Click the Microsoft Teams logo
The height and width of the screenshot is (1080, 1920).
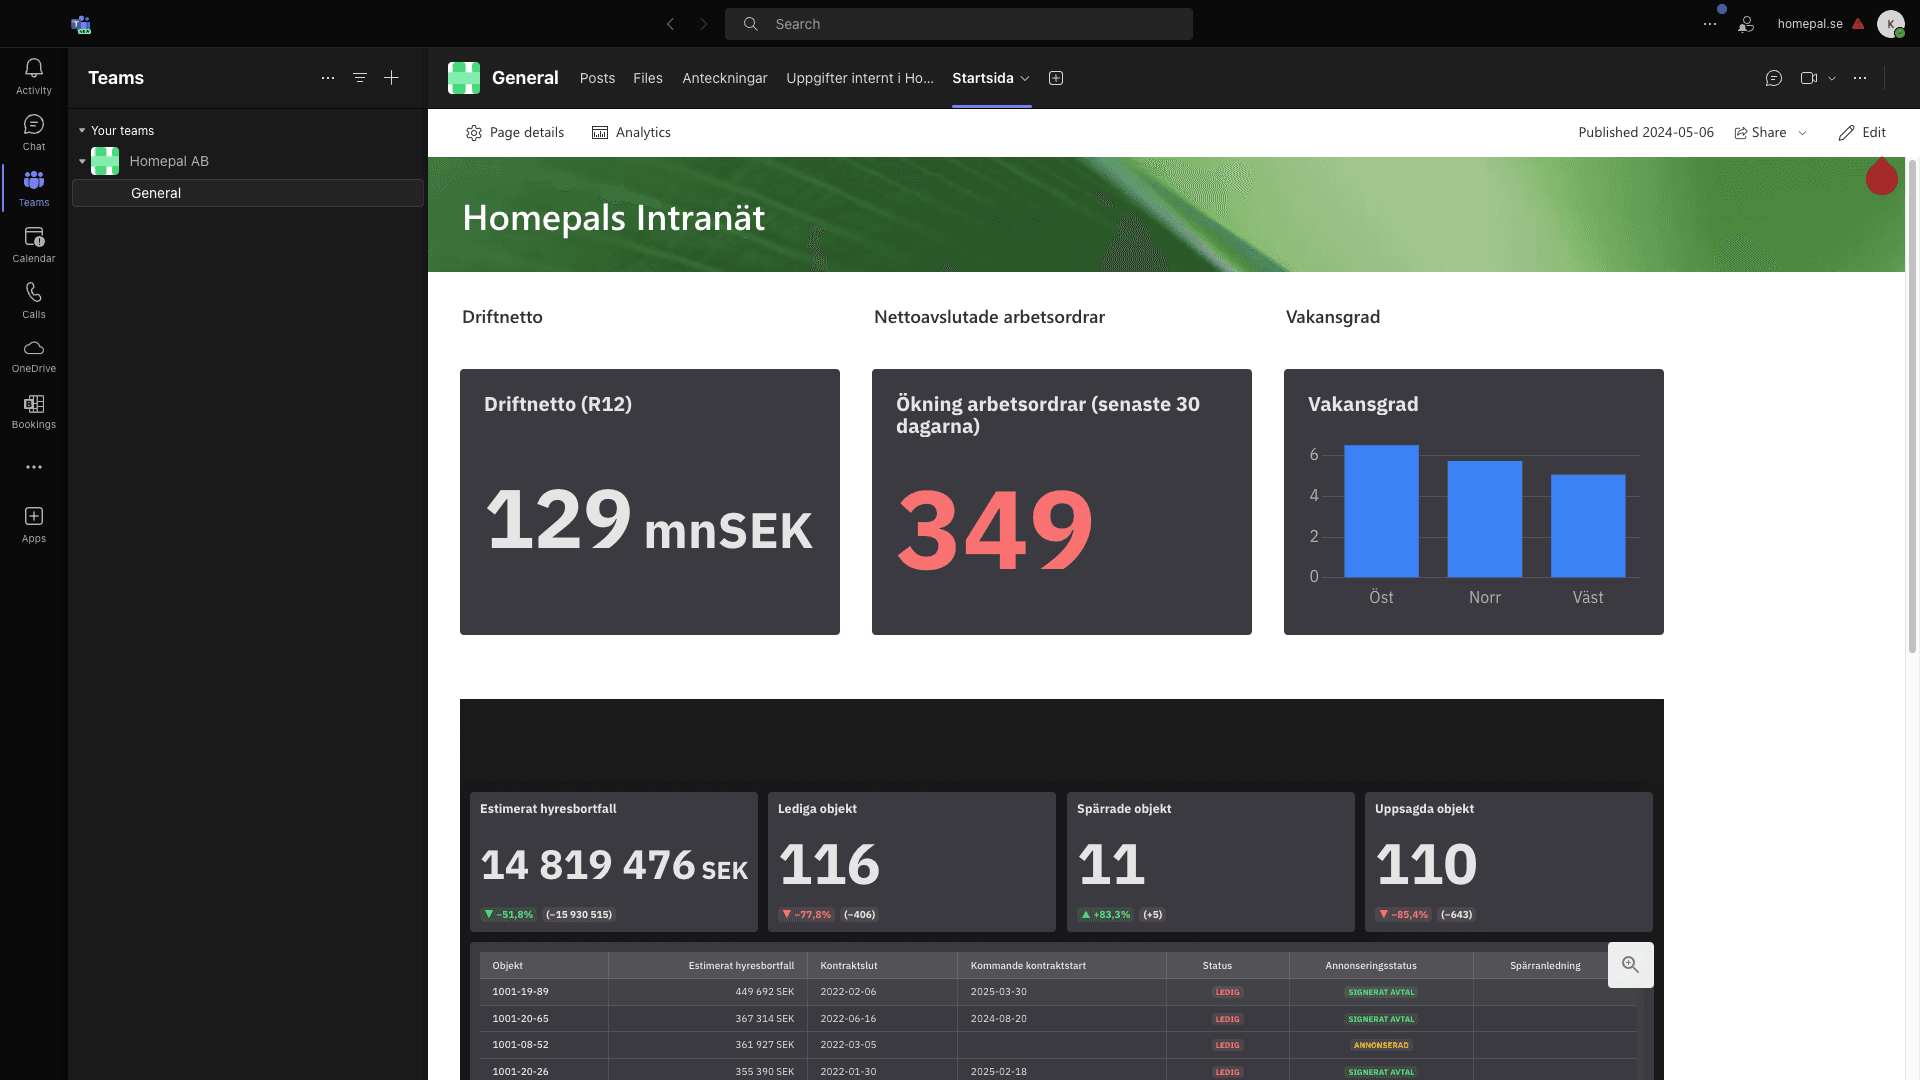[x=81, y=24]
